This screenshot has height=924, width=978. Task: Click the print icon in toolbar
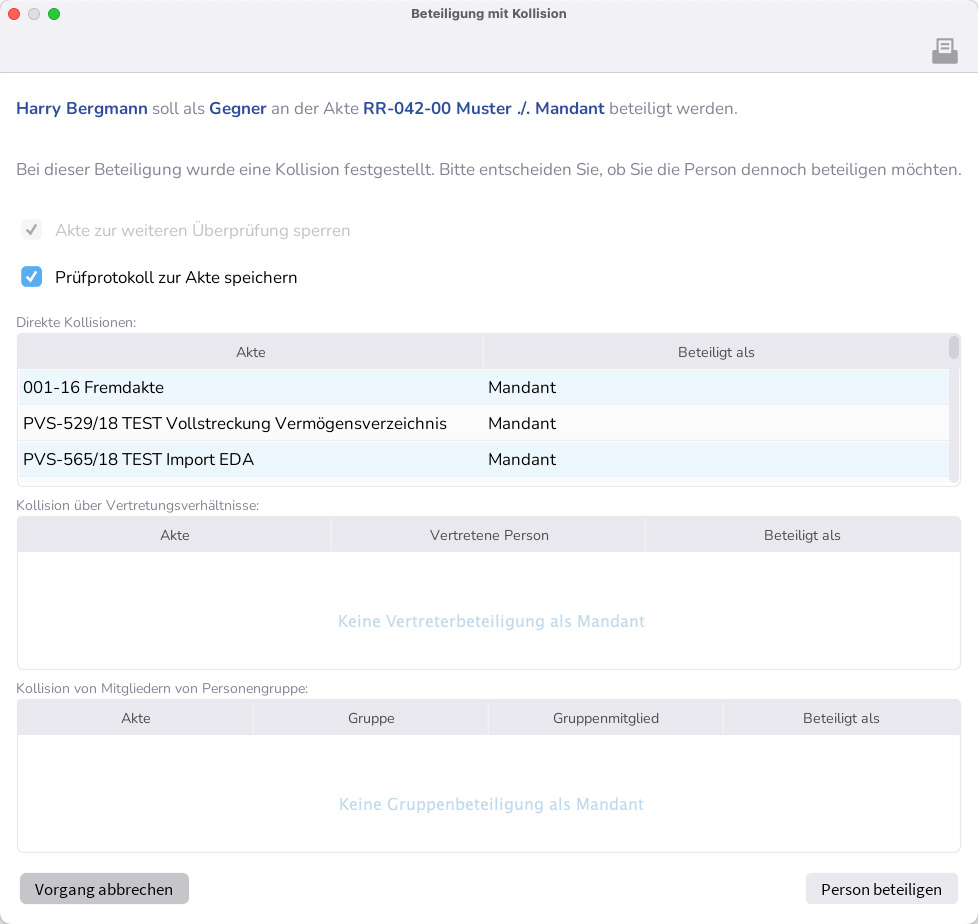click(x=944, y=51)
